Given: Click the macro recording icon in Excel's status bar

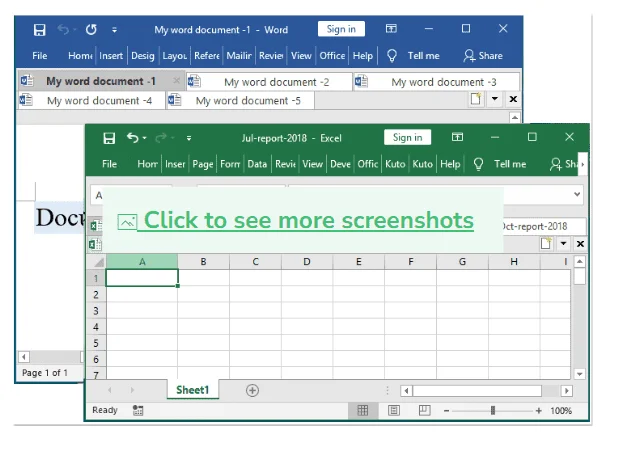Looking at the screenshot, I should (x=138, y=411).
